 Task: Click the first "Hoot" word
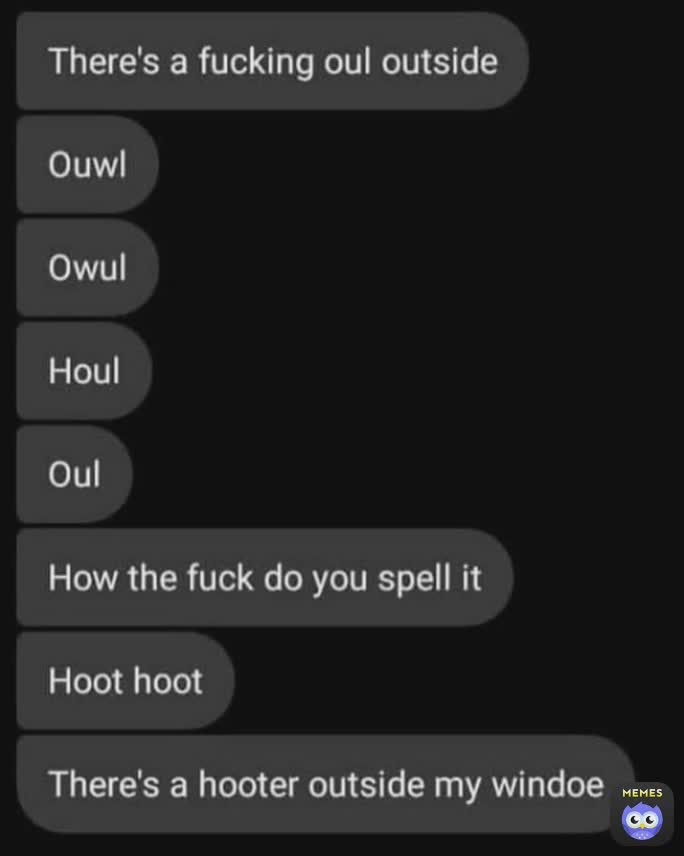[86, 681]
